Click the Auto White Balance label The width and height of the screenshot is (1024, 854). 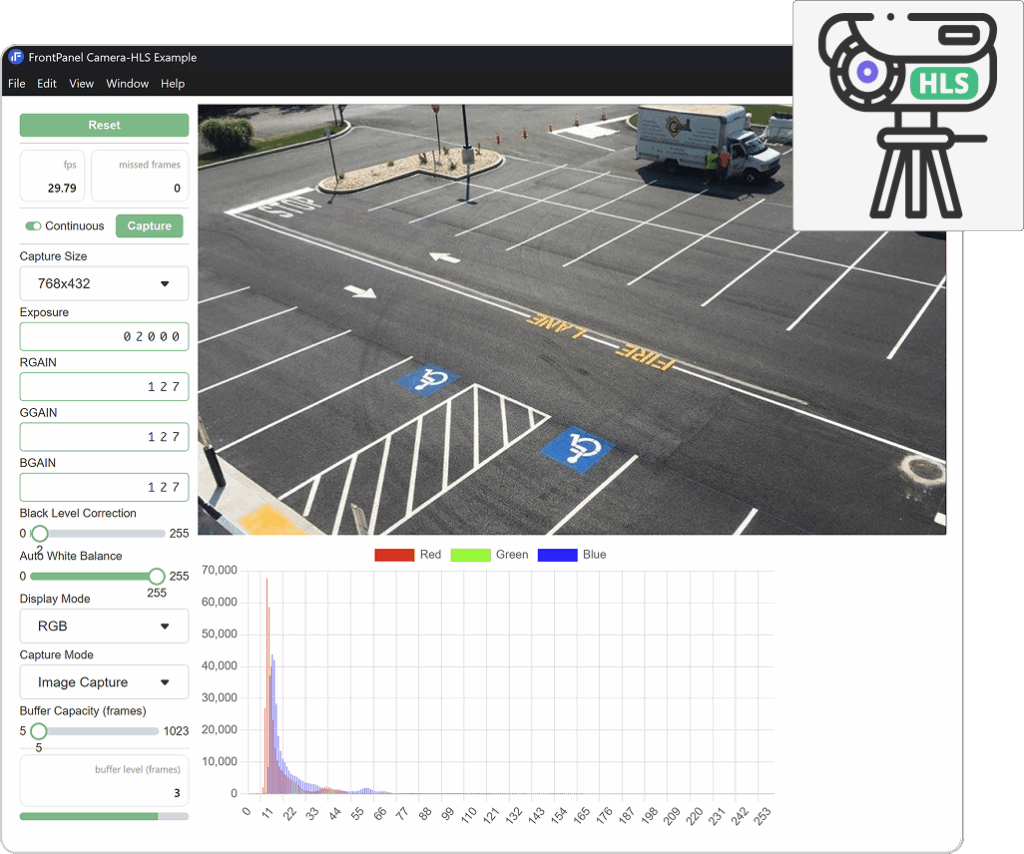pyautogui.click(x=71, y=556)
